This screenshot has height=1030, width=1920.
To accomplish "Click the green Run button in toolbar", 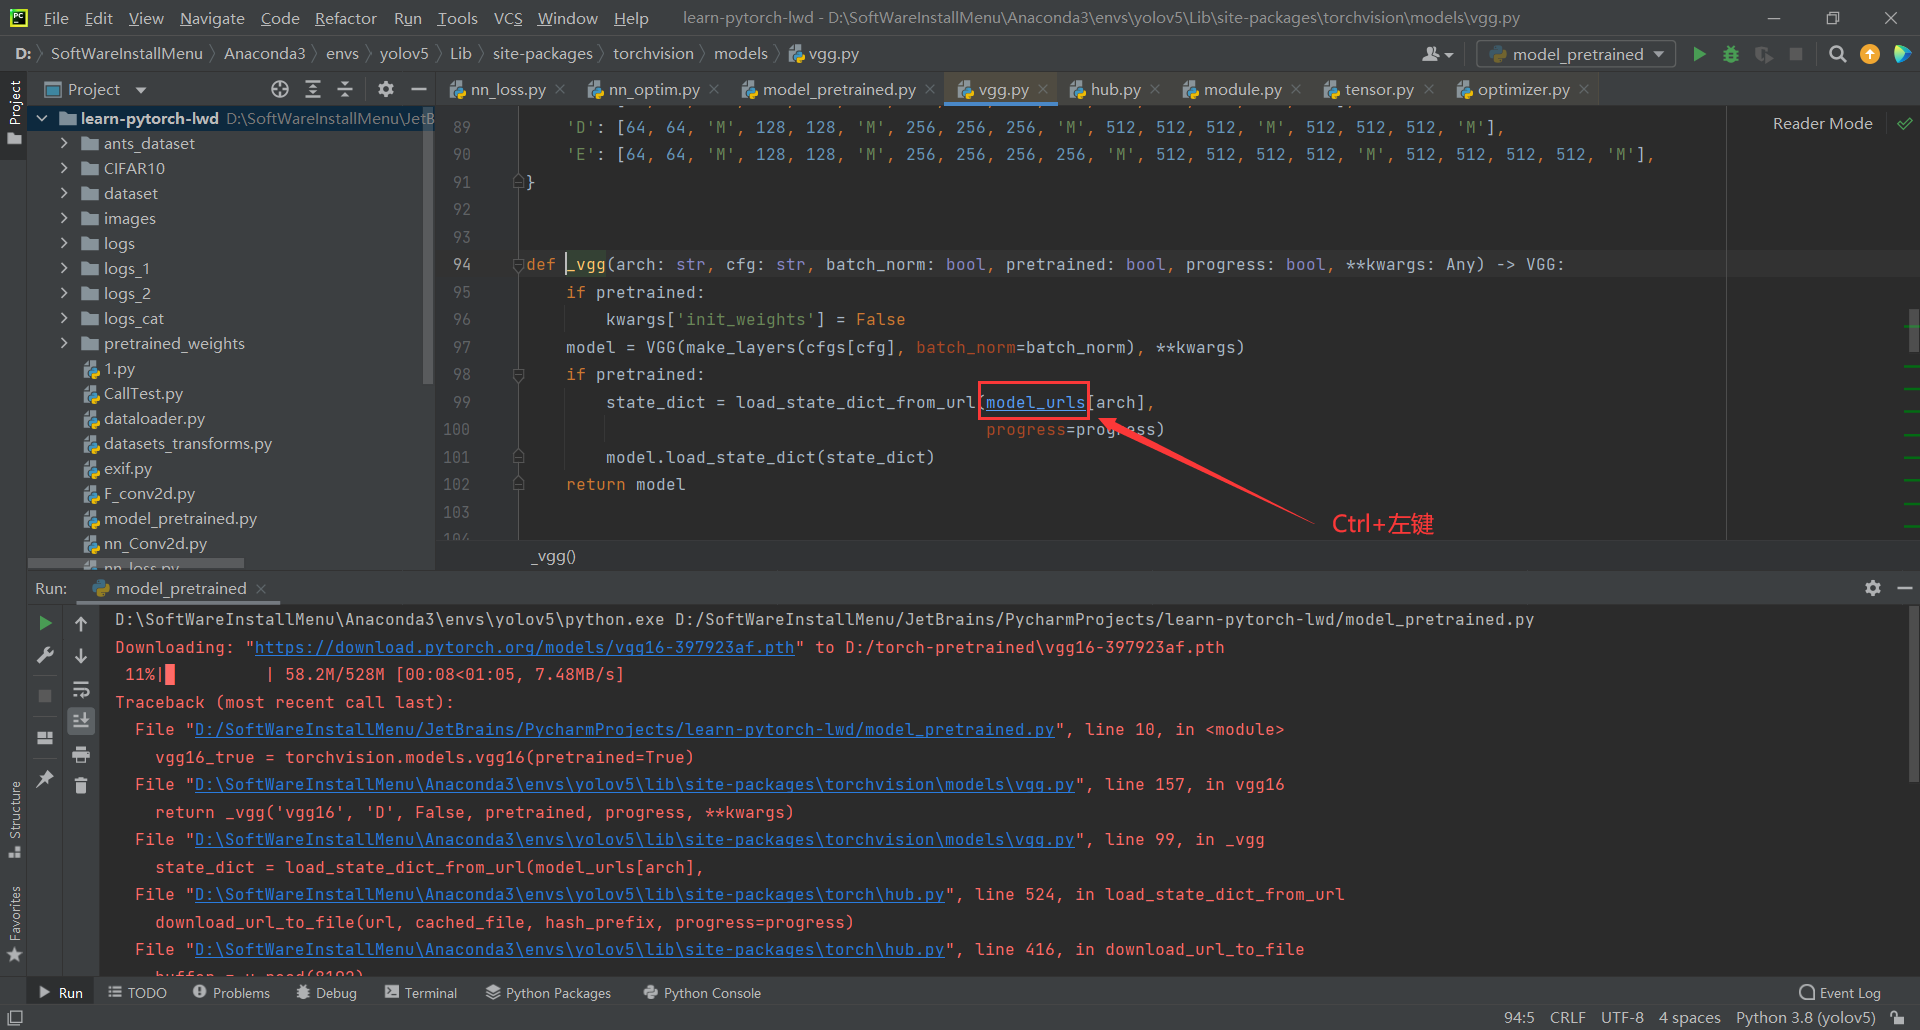I will (x=1699, y=54).
